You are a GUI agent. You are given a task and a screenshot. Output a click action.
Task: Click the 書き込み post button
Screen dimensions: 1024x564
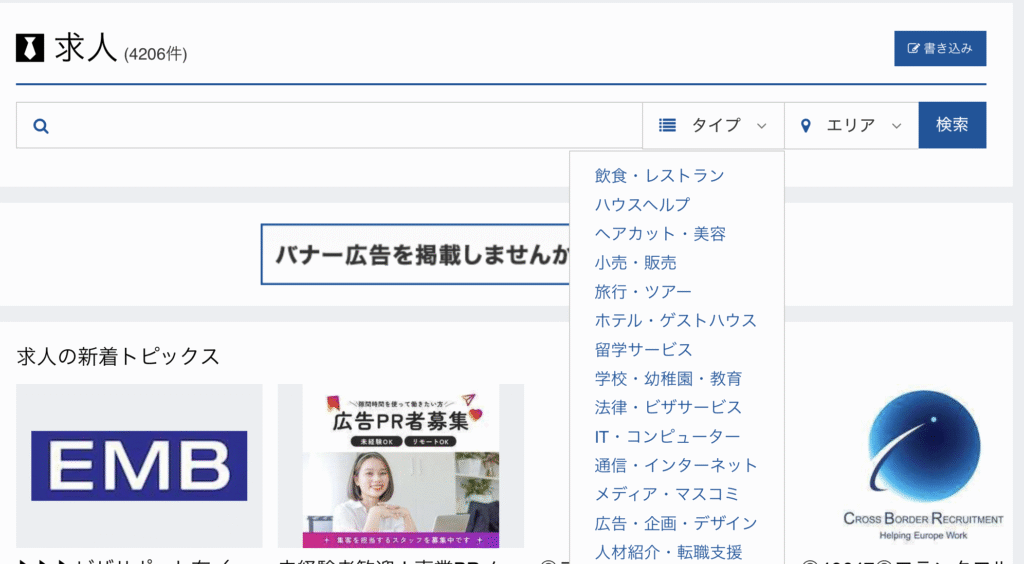pyautogui.click(x=939, y=48)
